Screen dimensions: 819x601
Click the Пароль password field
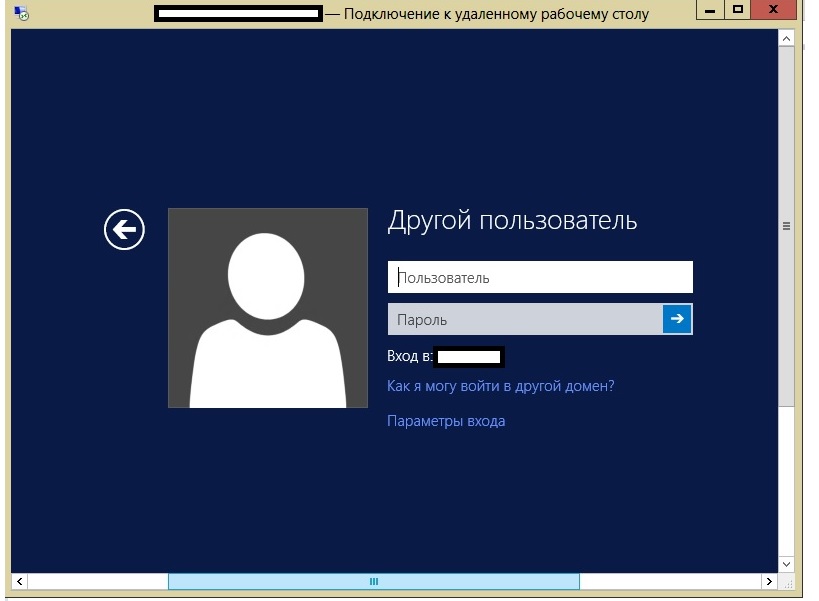click(x=524, y=319)
